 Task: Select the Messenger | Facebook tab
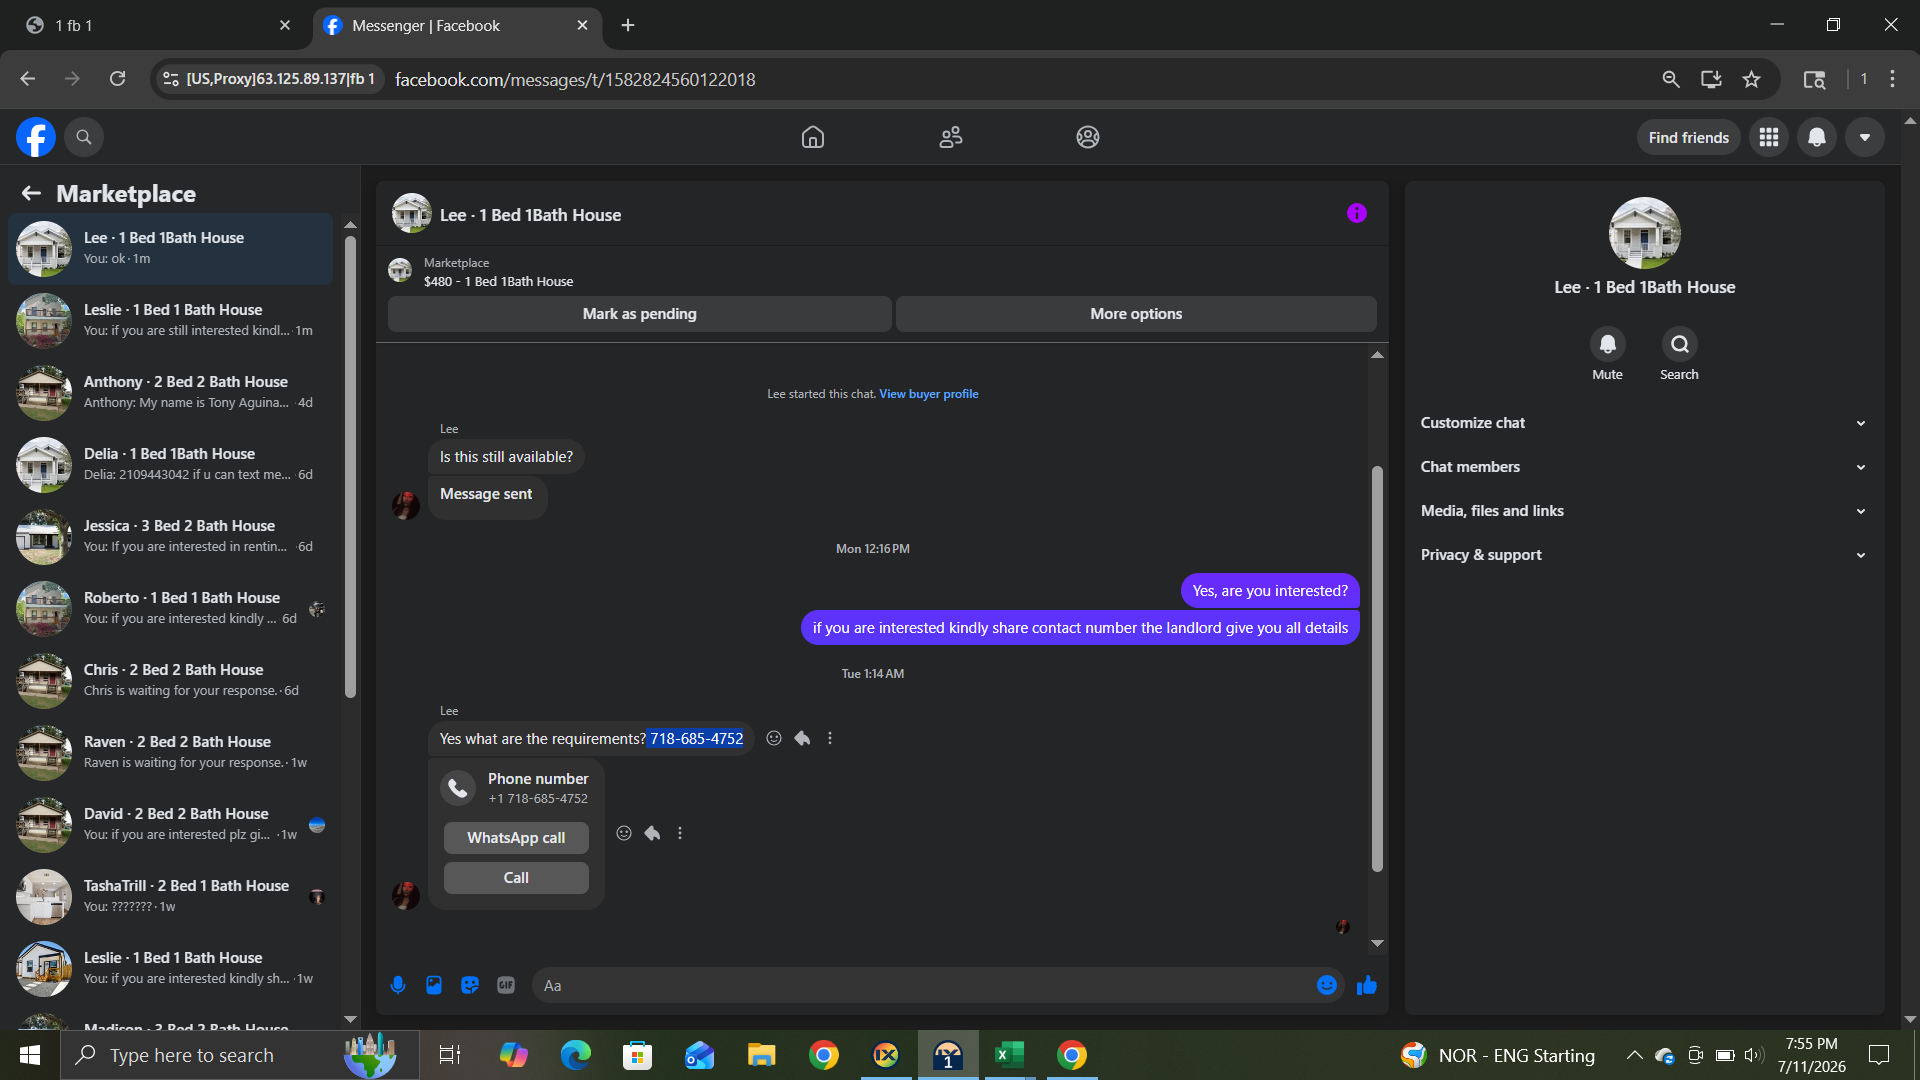[x=457, y=26]
